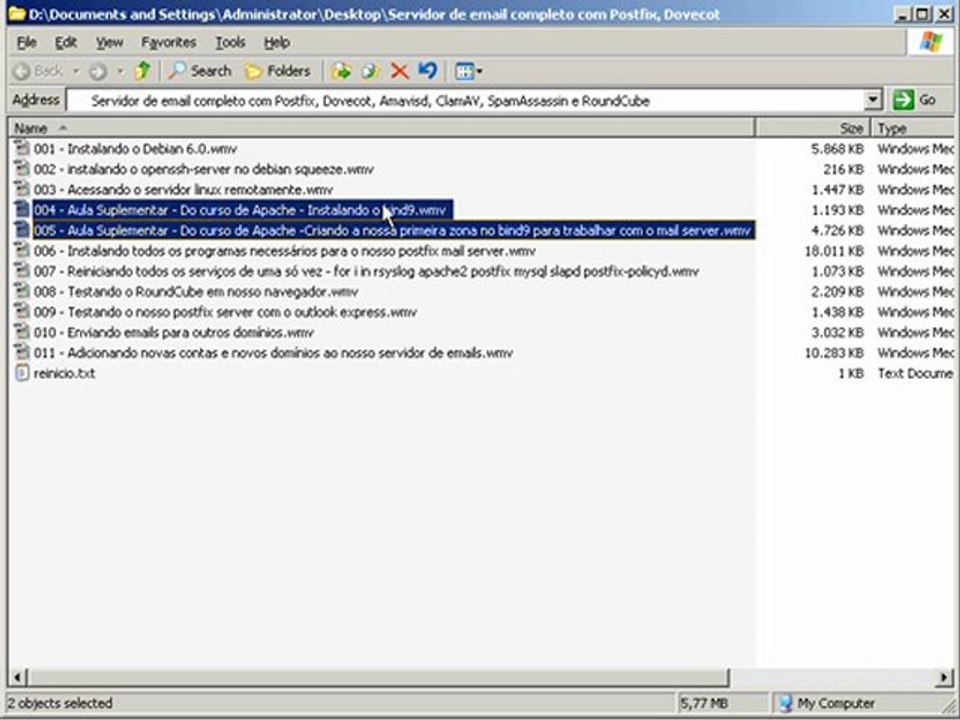Click the My Computer status bar icon
Viewport: 960px width, 720px height.
click(x=786, y=703)
